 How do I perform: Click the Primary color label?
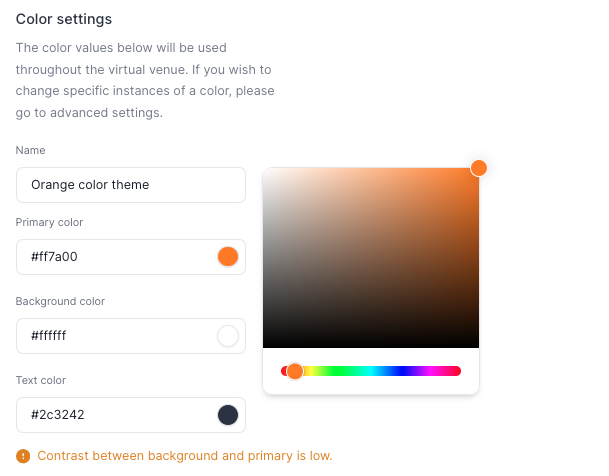tap(49, 222)
